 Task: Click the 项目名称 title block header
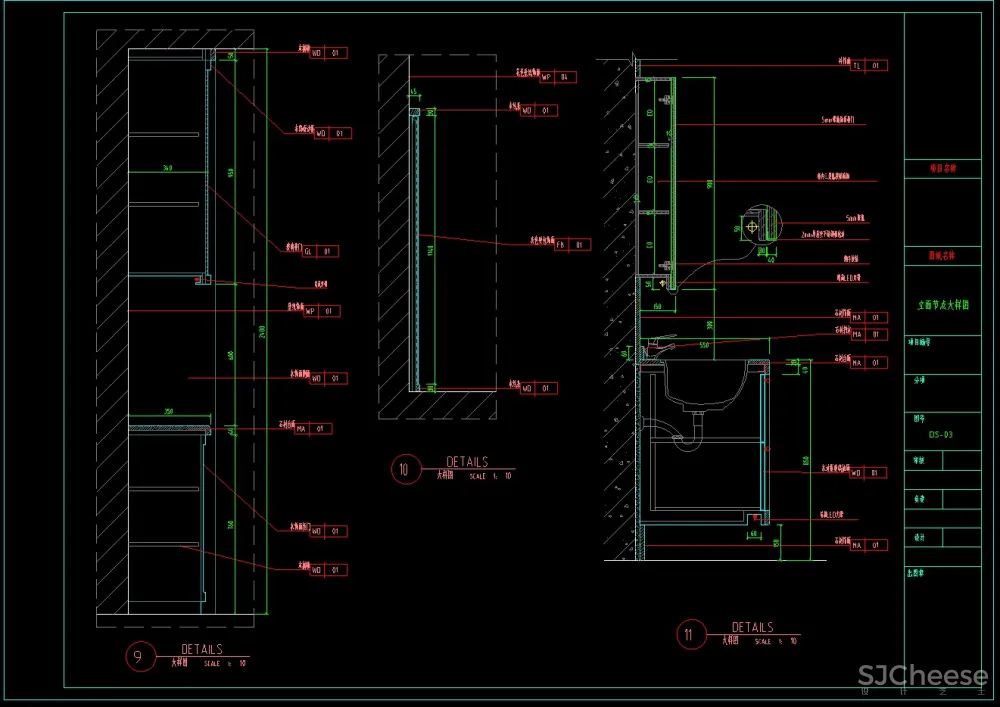(x=943, y=169)
